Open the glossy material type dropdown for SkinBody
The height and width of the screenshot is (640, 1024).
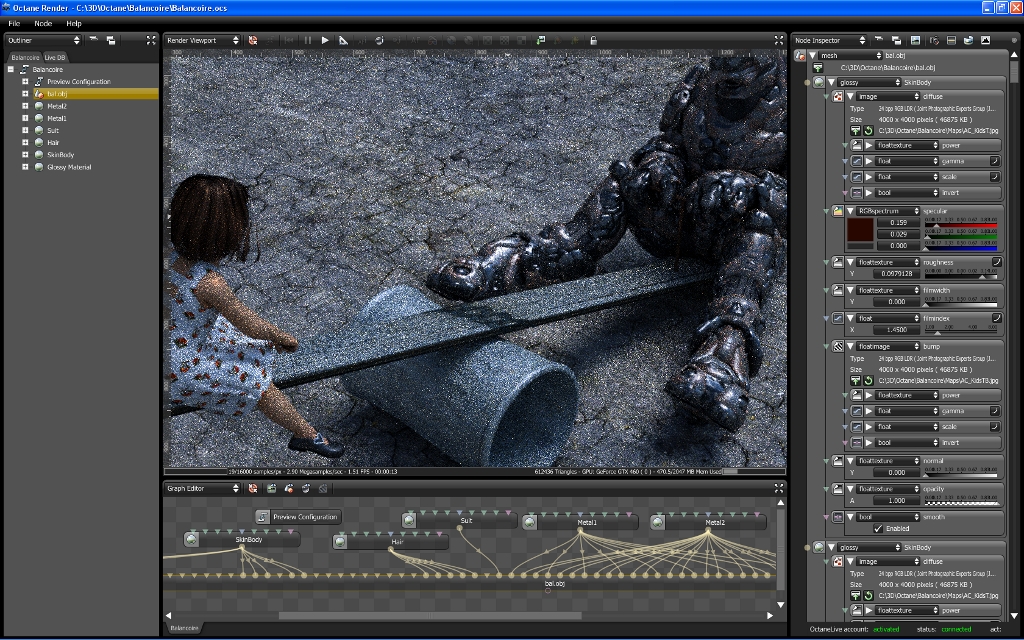(868, 82)
